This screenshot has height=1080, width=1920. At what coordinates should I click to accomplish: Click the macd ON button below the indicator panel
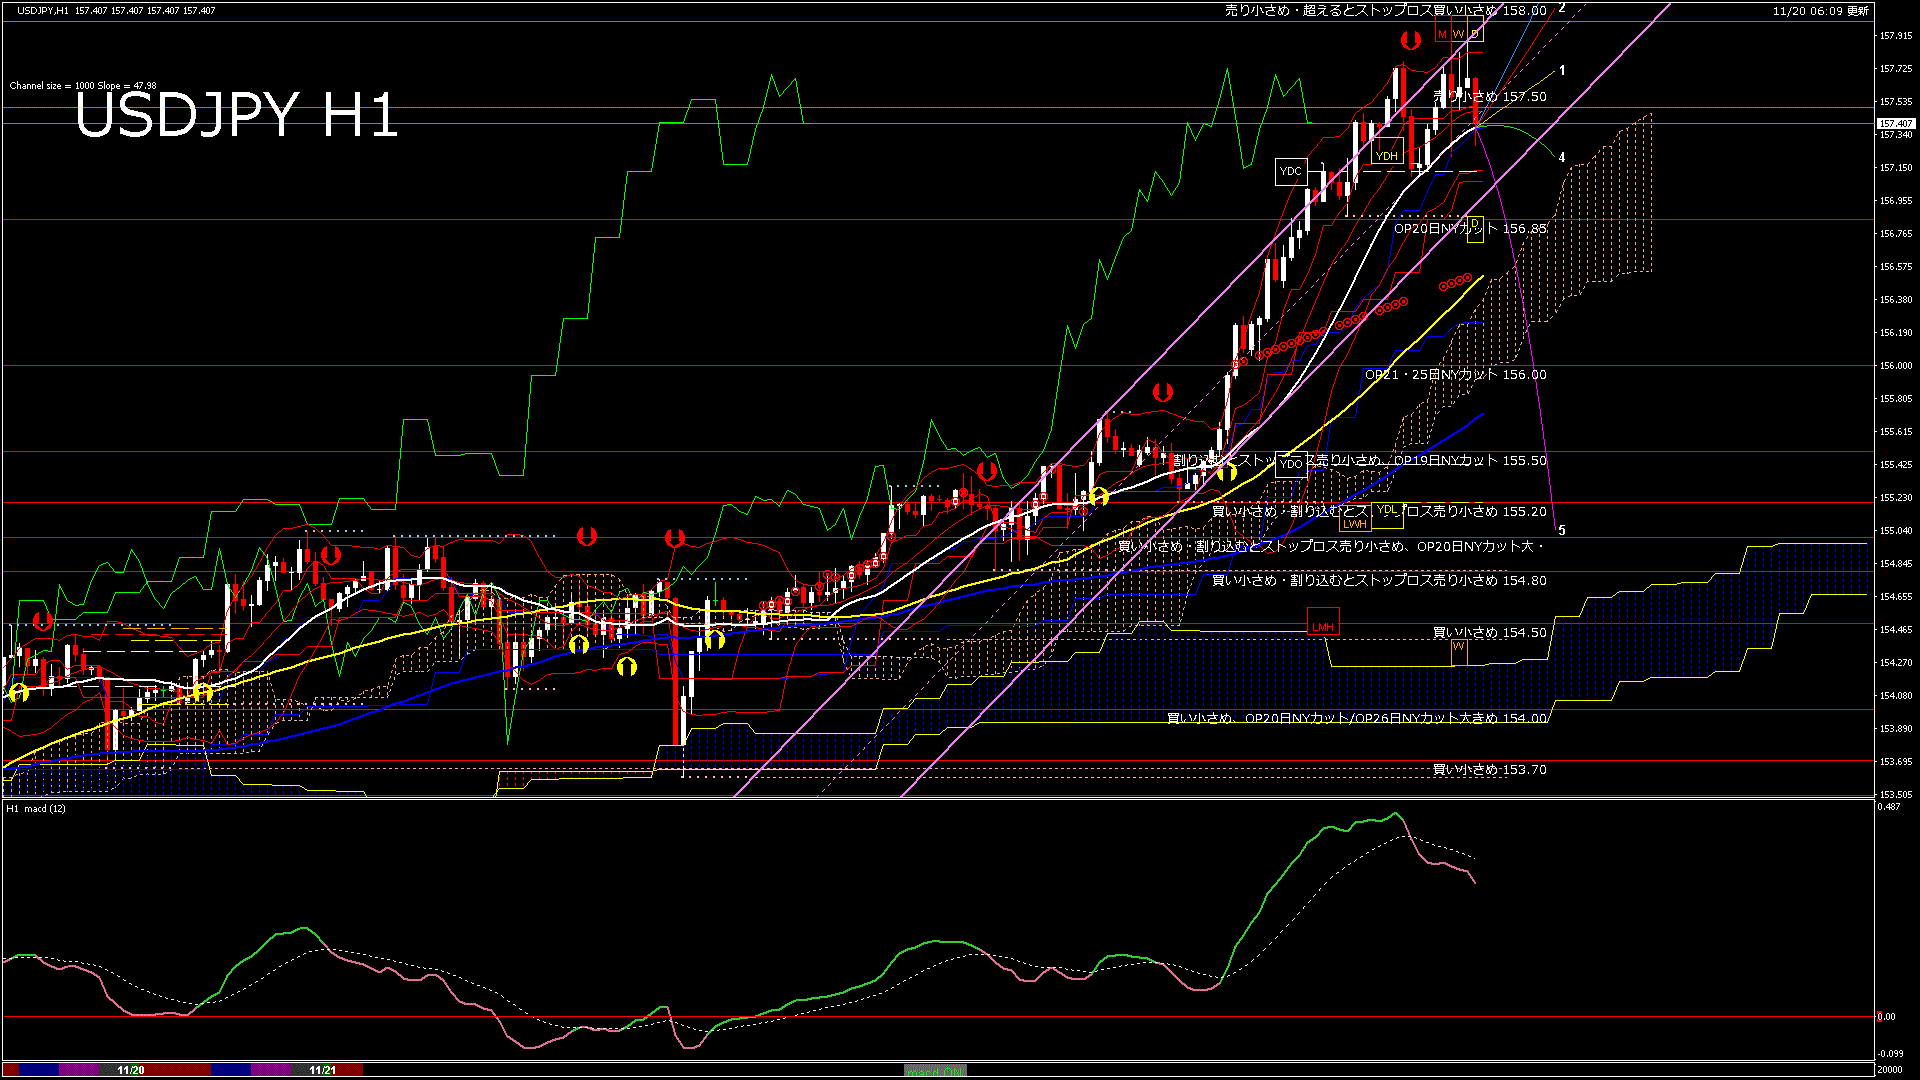[x=935, y=1071]
